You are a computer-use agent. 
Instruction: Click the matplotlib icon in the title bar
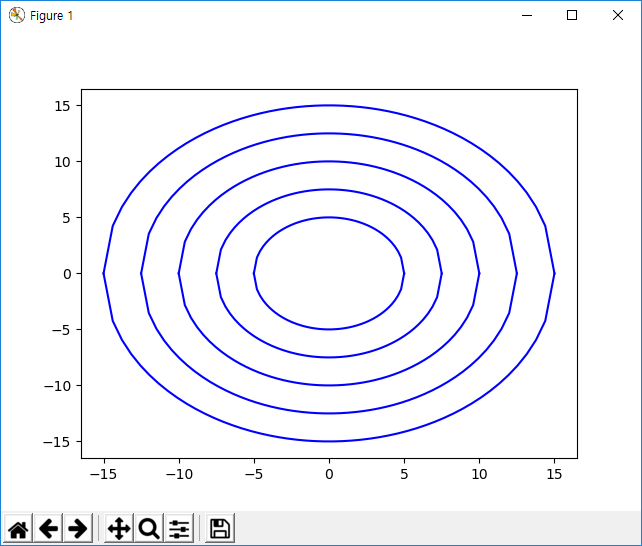tap(17, 15)
